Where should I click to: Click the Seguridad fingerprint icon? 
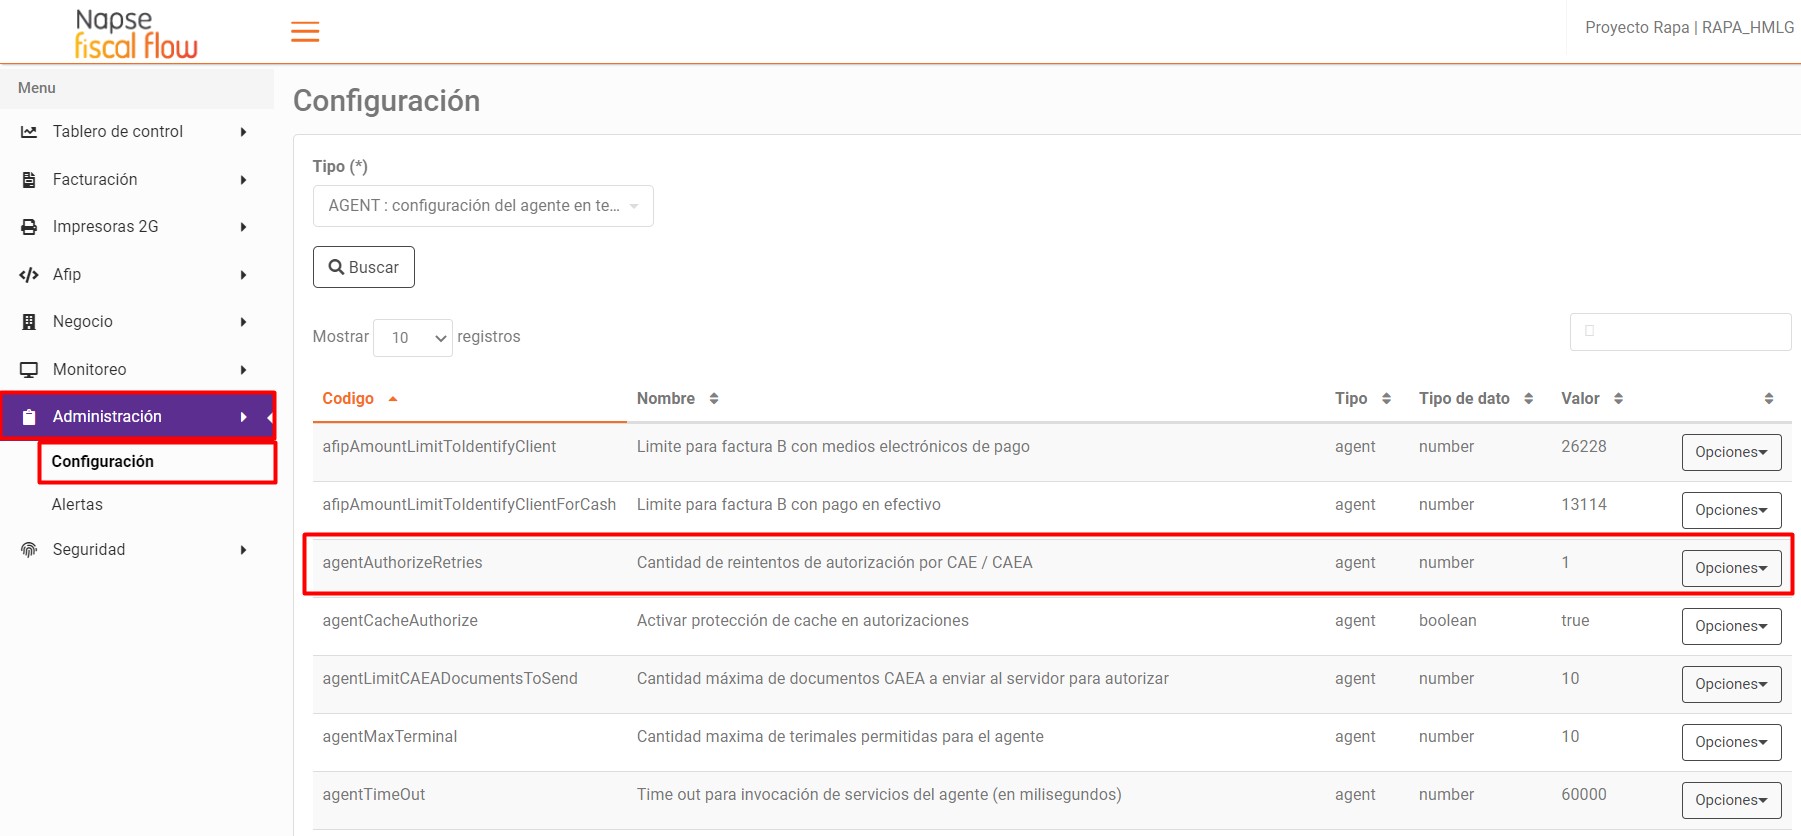29,550
